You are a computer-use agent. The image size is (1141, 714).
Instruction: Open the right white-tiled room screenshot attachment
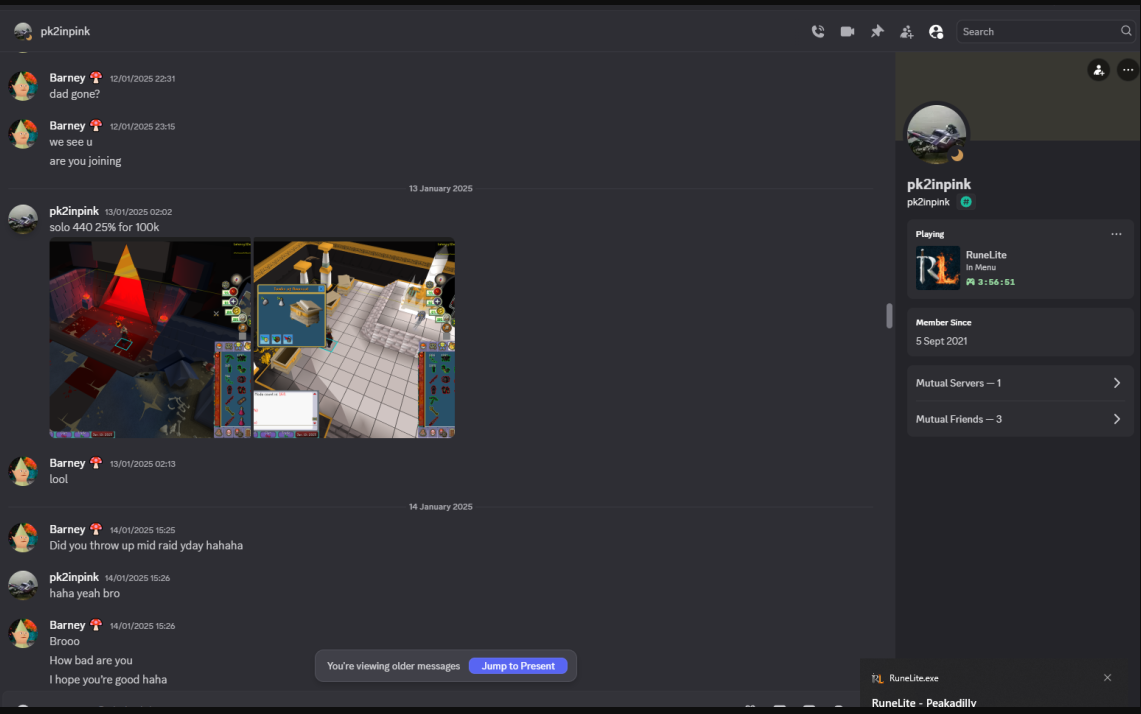click(354, 339)
